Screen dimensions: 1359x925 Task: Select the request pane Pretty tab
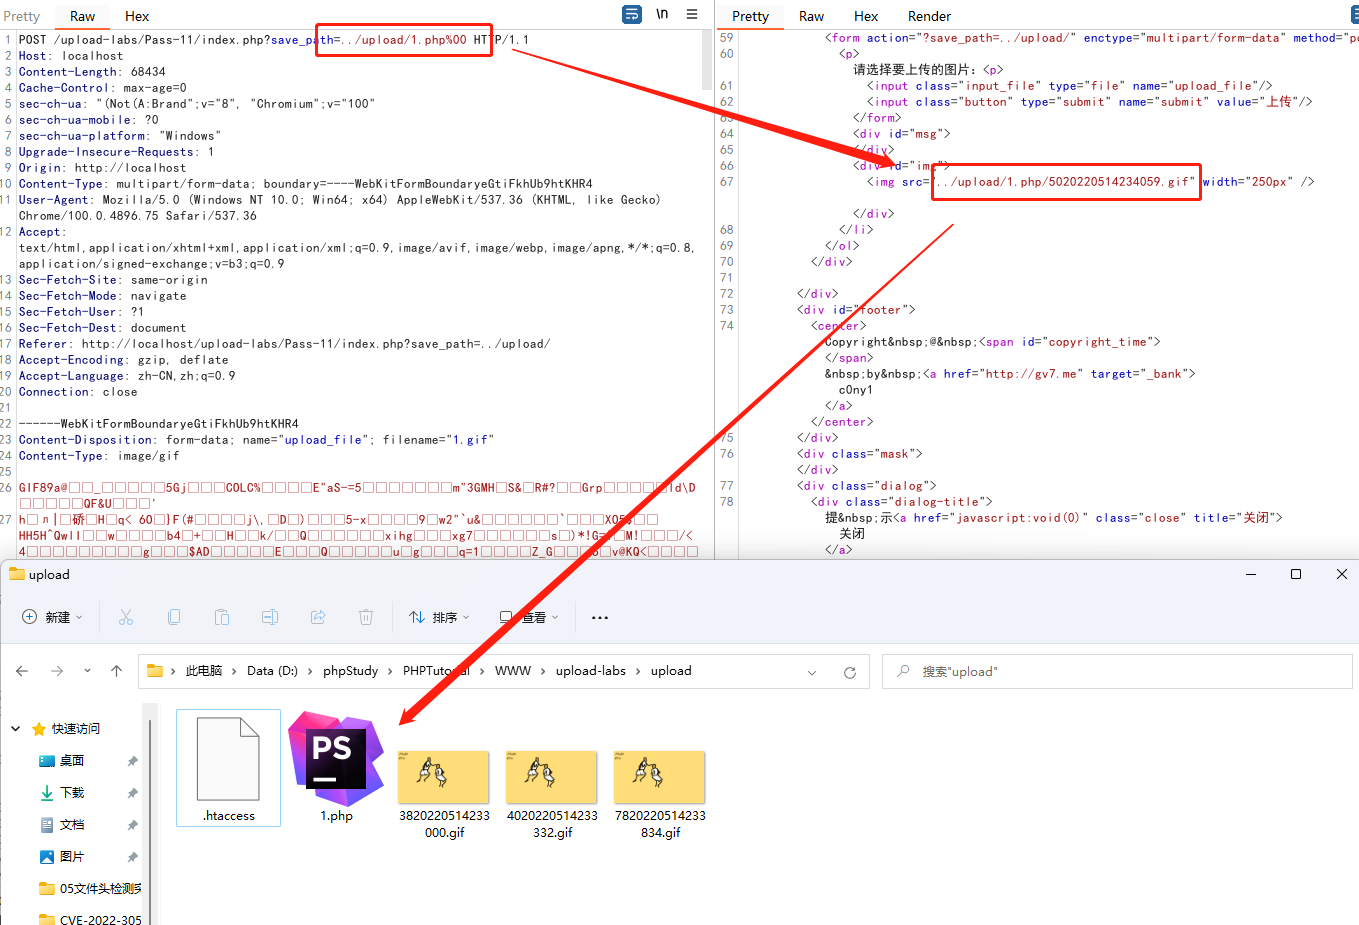22,16
